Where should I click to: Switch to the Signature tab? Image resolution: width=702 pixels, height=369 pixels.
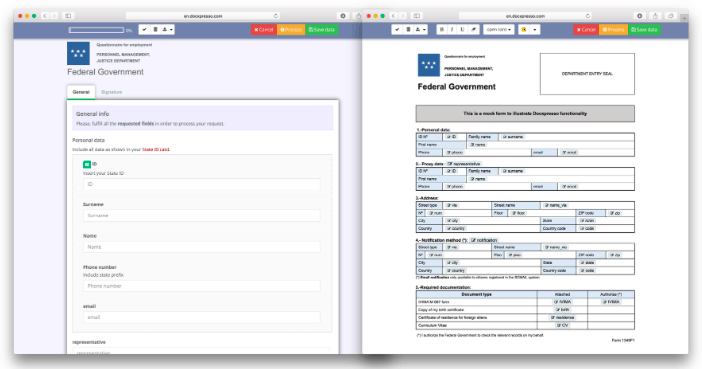pyautogui.click(x=111, y=92)
